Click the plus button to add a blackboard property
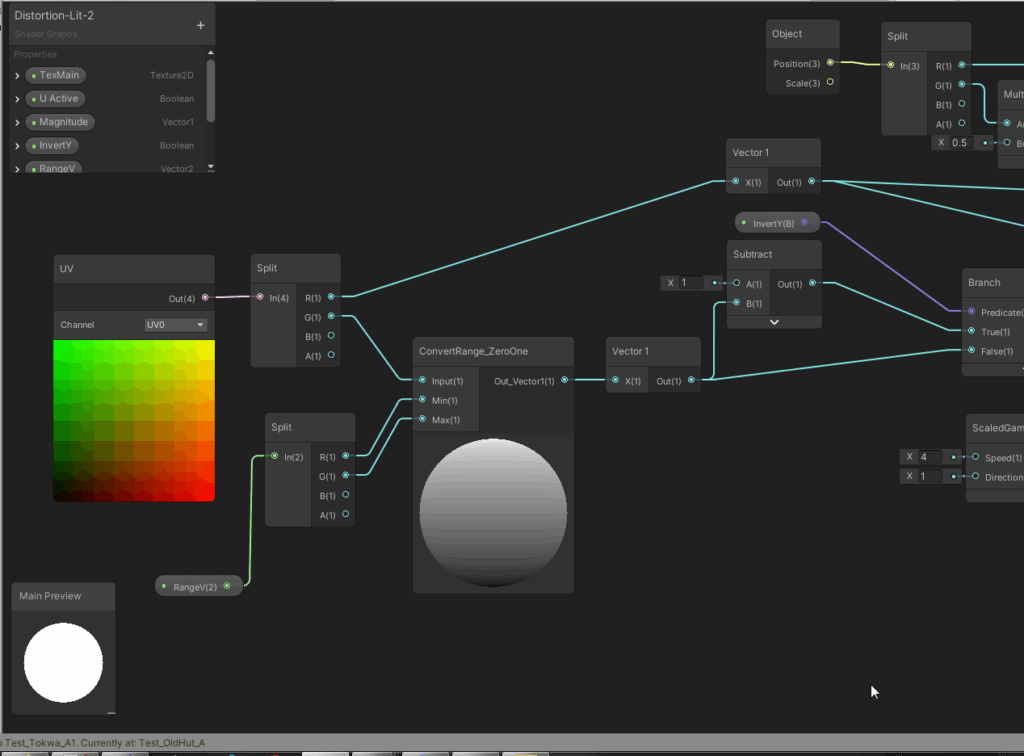The image size is (1024, 756). point(200,25)
